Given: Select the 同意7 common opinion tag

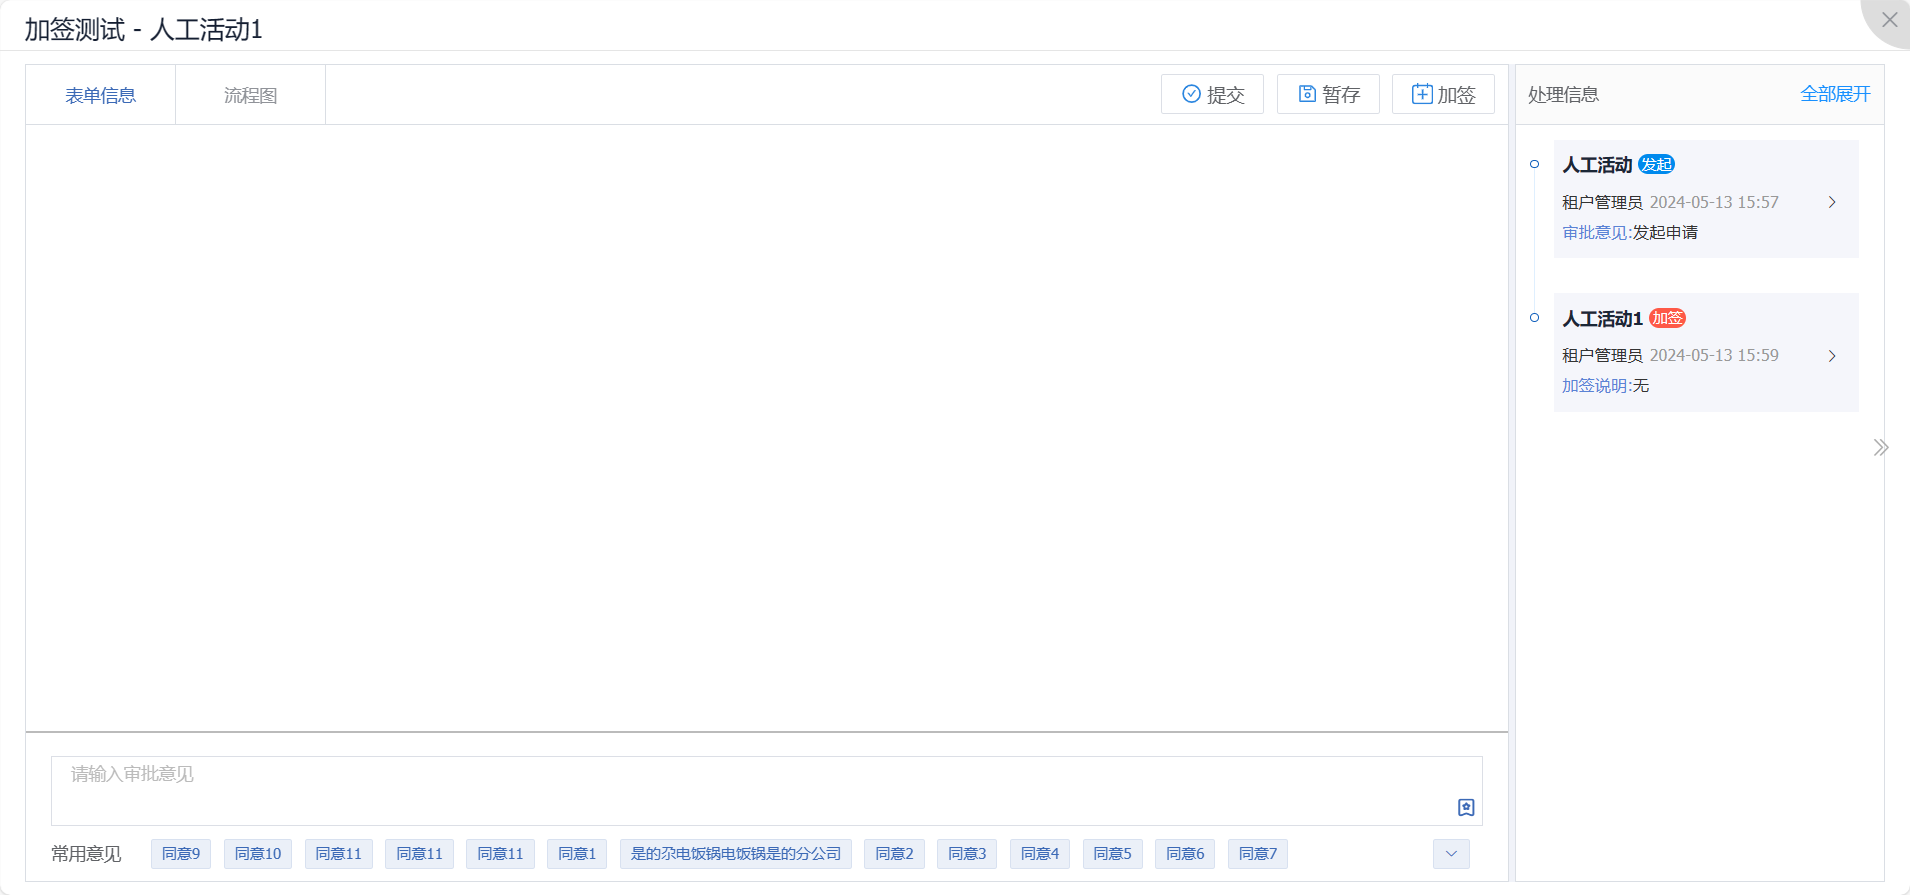Looking at the screenshot, I should pos(1257,854).
